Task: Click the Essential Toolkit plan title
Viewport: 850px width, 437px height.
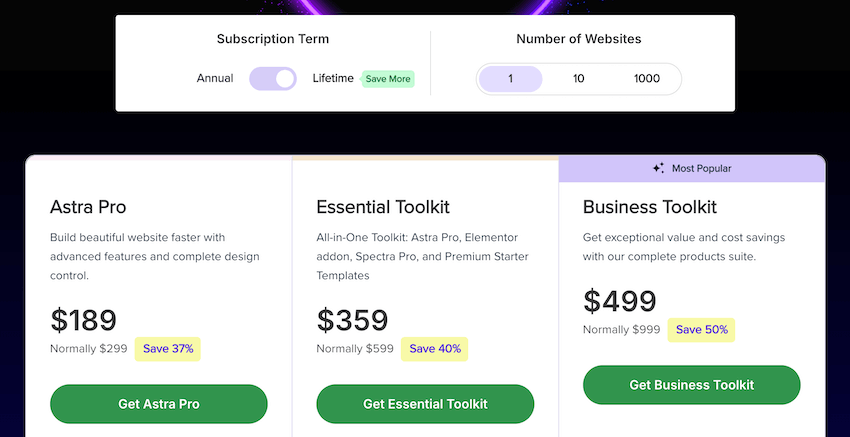Action: click(x=383, y=208)
